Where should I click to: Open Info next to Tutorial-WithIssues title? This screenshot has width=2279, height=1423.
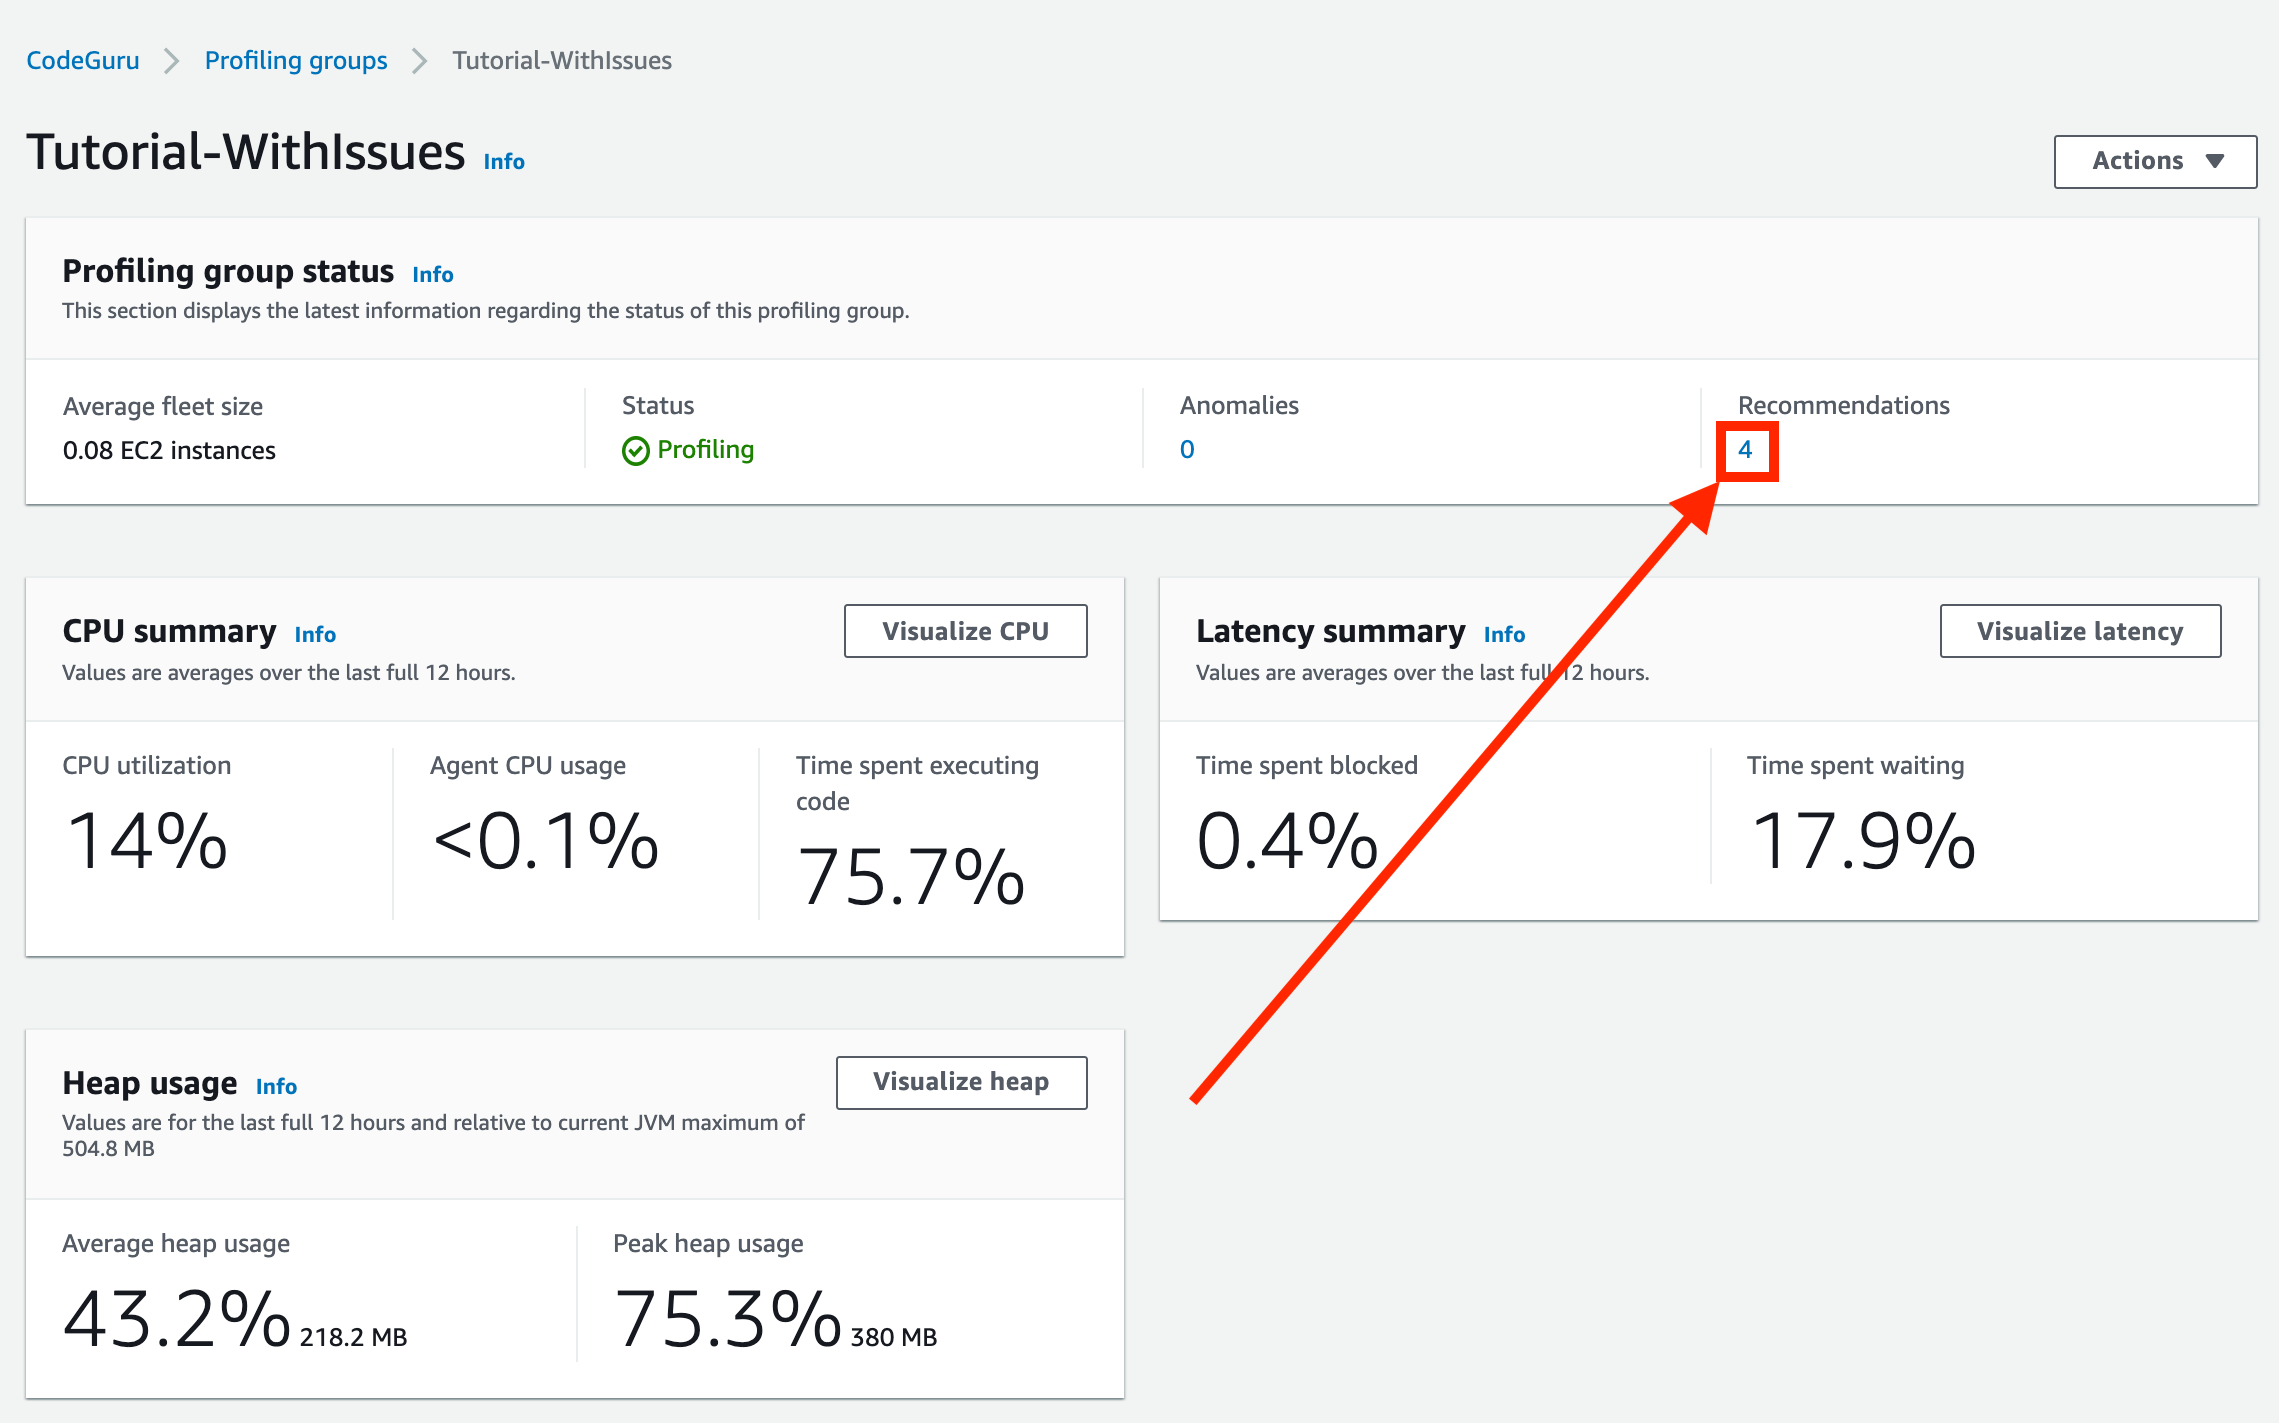click(504, 162)
